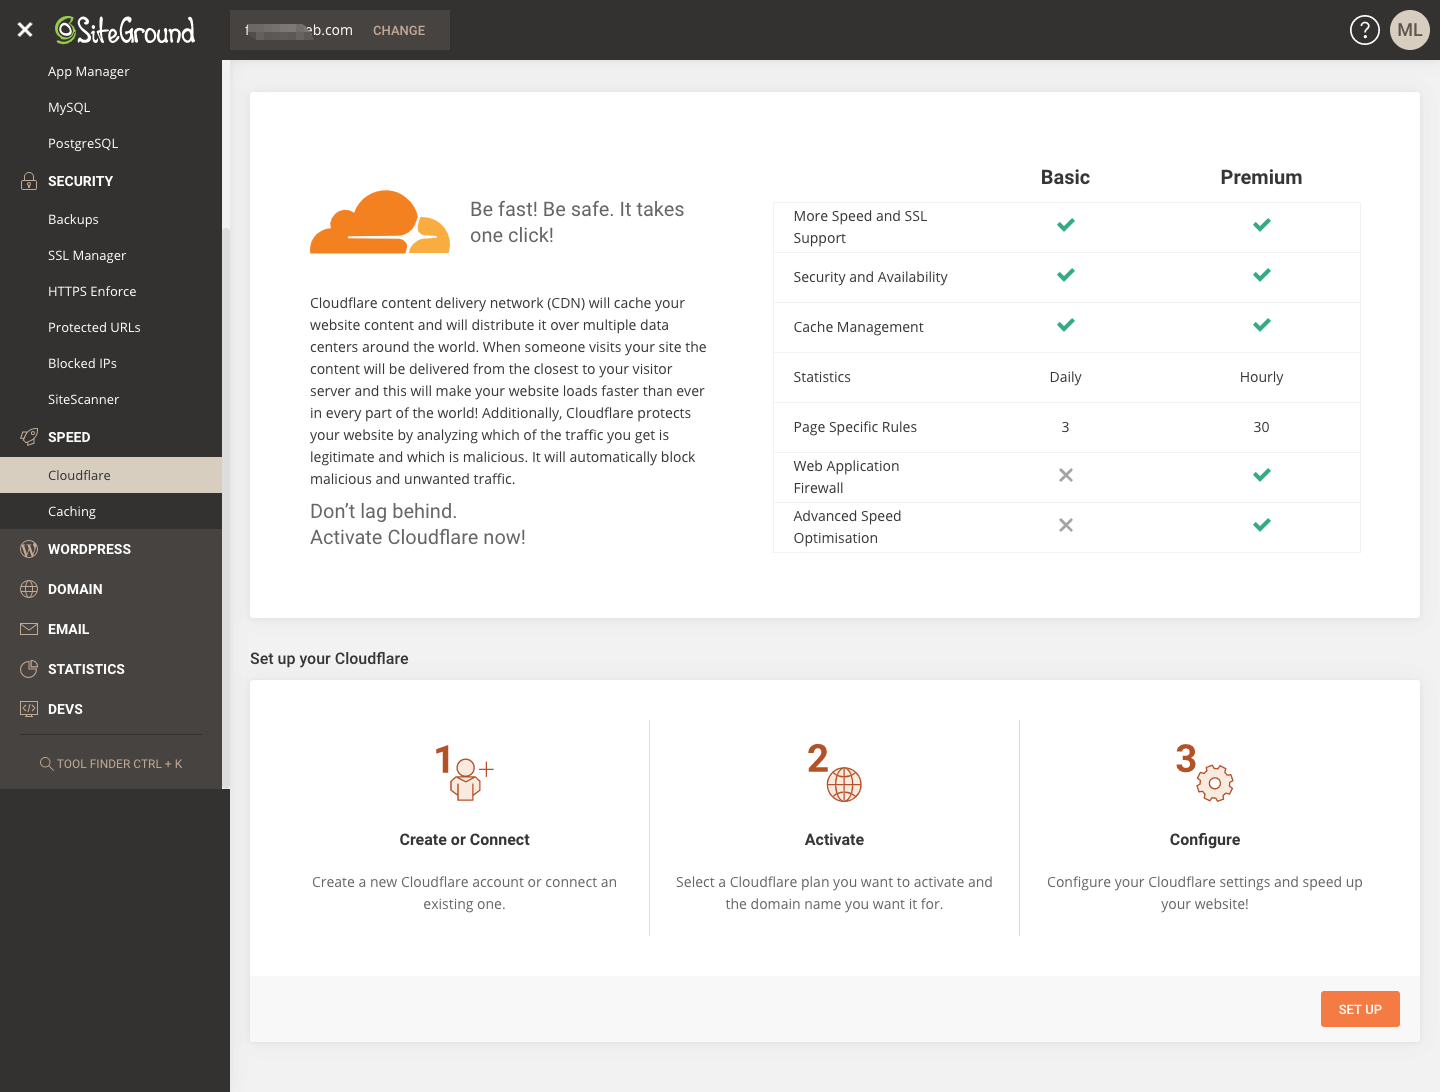The image size is (1440, 1092).
Task: Click Basic X mark for Advanced Speed Optimisation
Action: [1066, 525]
